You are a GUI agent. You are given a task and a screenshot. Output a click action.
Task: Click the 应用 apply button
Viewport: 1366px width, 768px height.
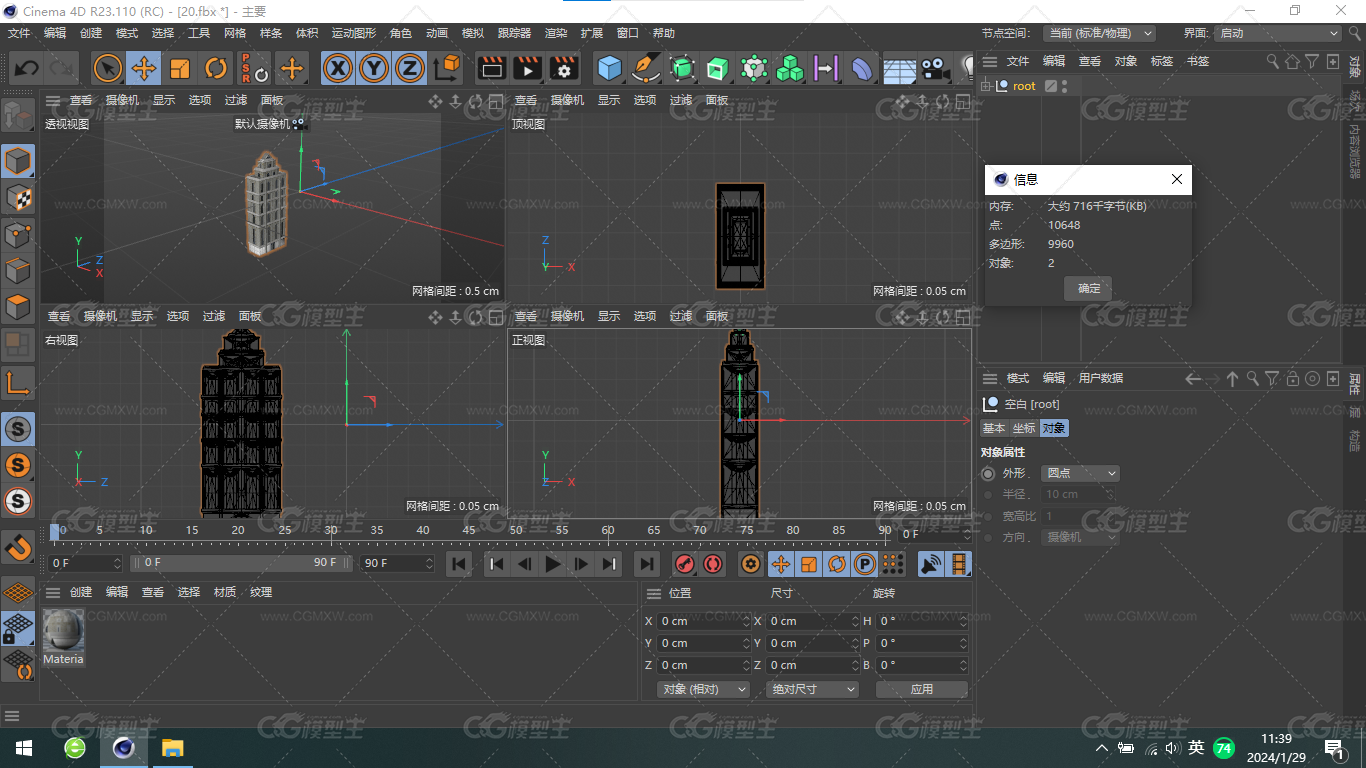pos(922,689)
